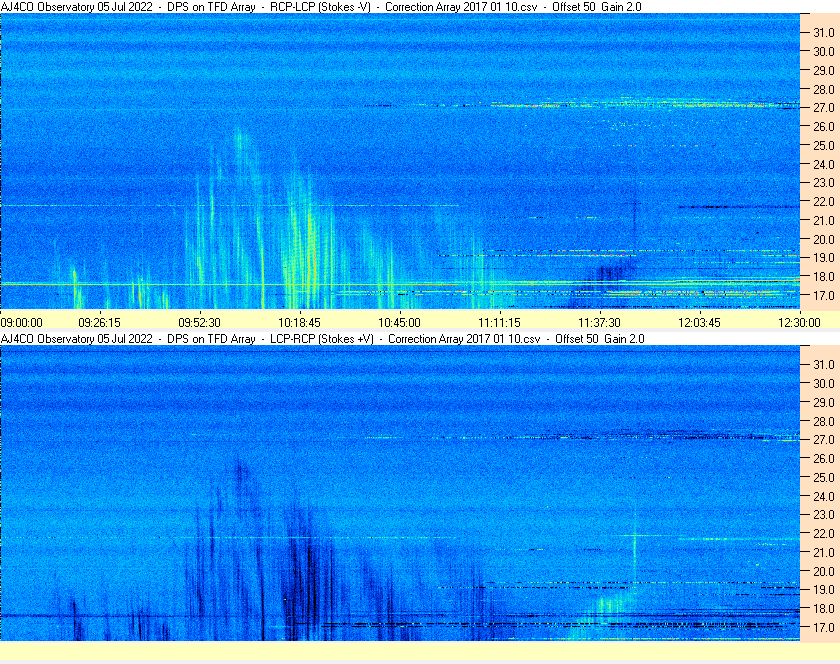Viewport: 840px width, 664px height.
Task: Click the 10:18:45 time axis label
Action: pyautogui.click(x=299, y=323)
